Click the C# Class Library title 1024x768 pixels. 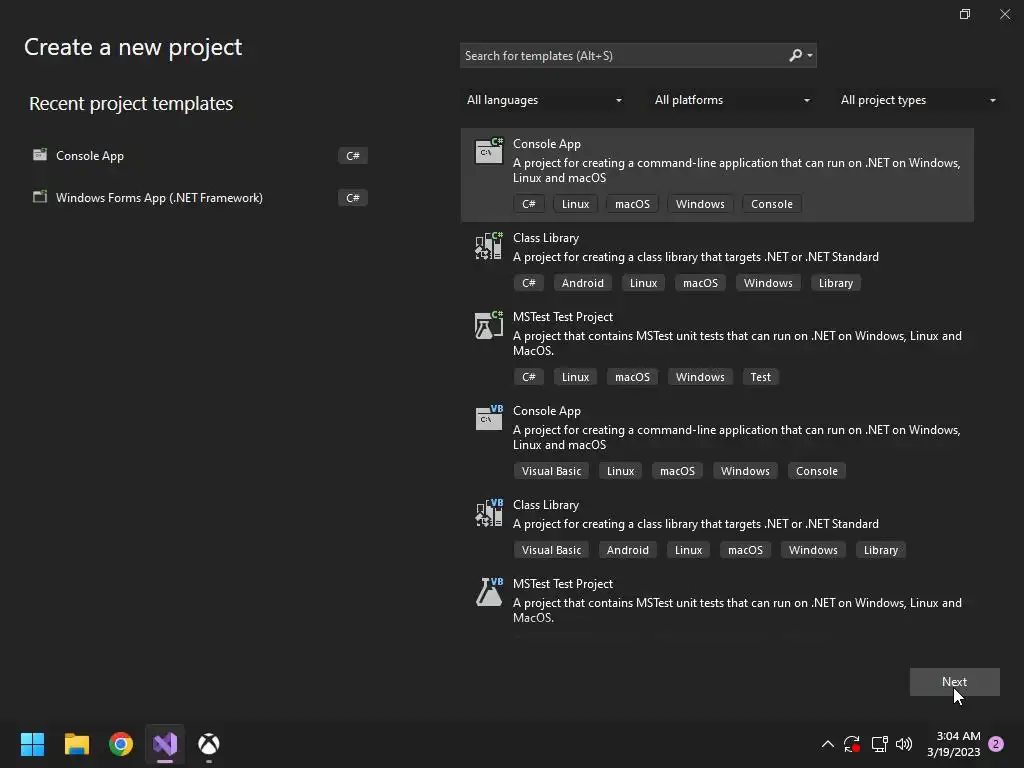point(546,238)
